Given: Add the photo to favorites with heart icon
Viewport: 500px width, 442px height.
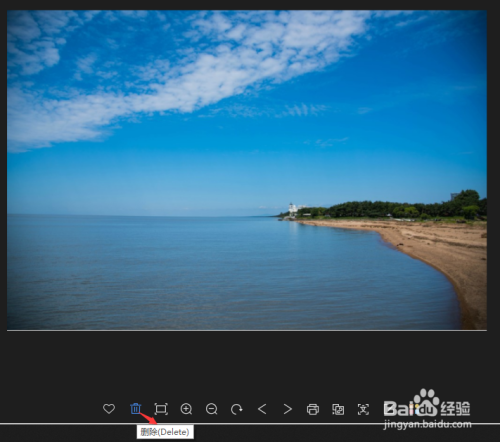Looking at the screenshot, I should click(x=109, y=409).
